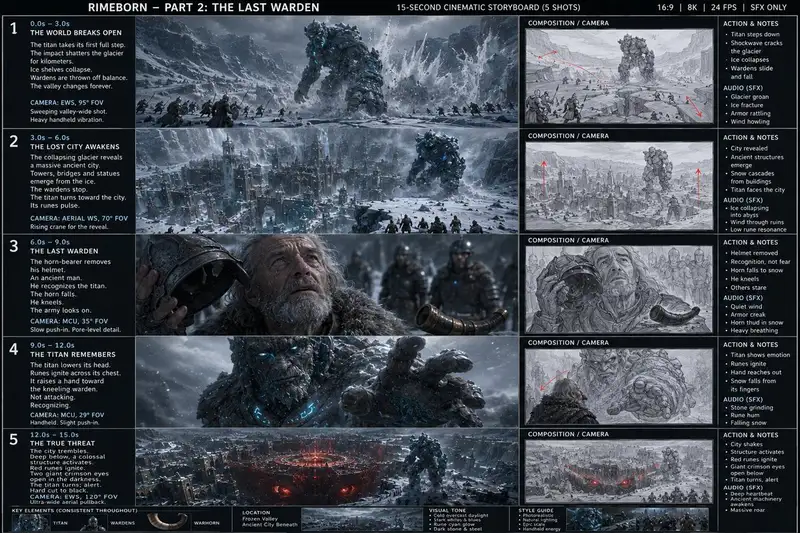The height and width of the screenshot is (533, 800).
Task: Click the '15-SECOND CINEMATIC STORYBOARD (5 SHOTS)' subtitle
Action: [x=488, y=8]
